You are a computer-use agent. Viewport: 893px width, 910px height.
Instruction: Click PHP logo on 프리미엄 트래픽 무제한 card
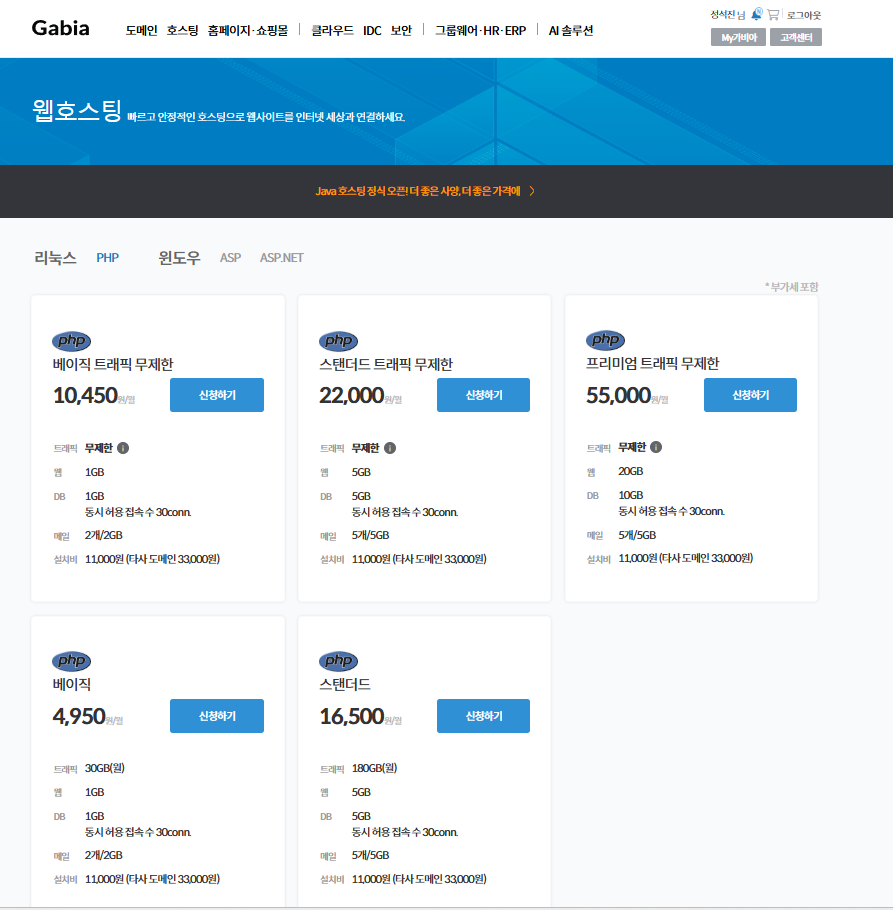pyautogui.click(x=605, y=340)
